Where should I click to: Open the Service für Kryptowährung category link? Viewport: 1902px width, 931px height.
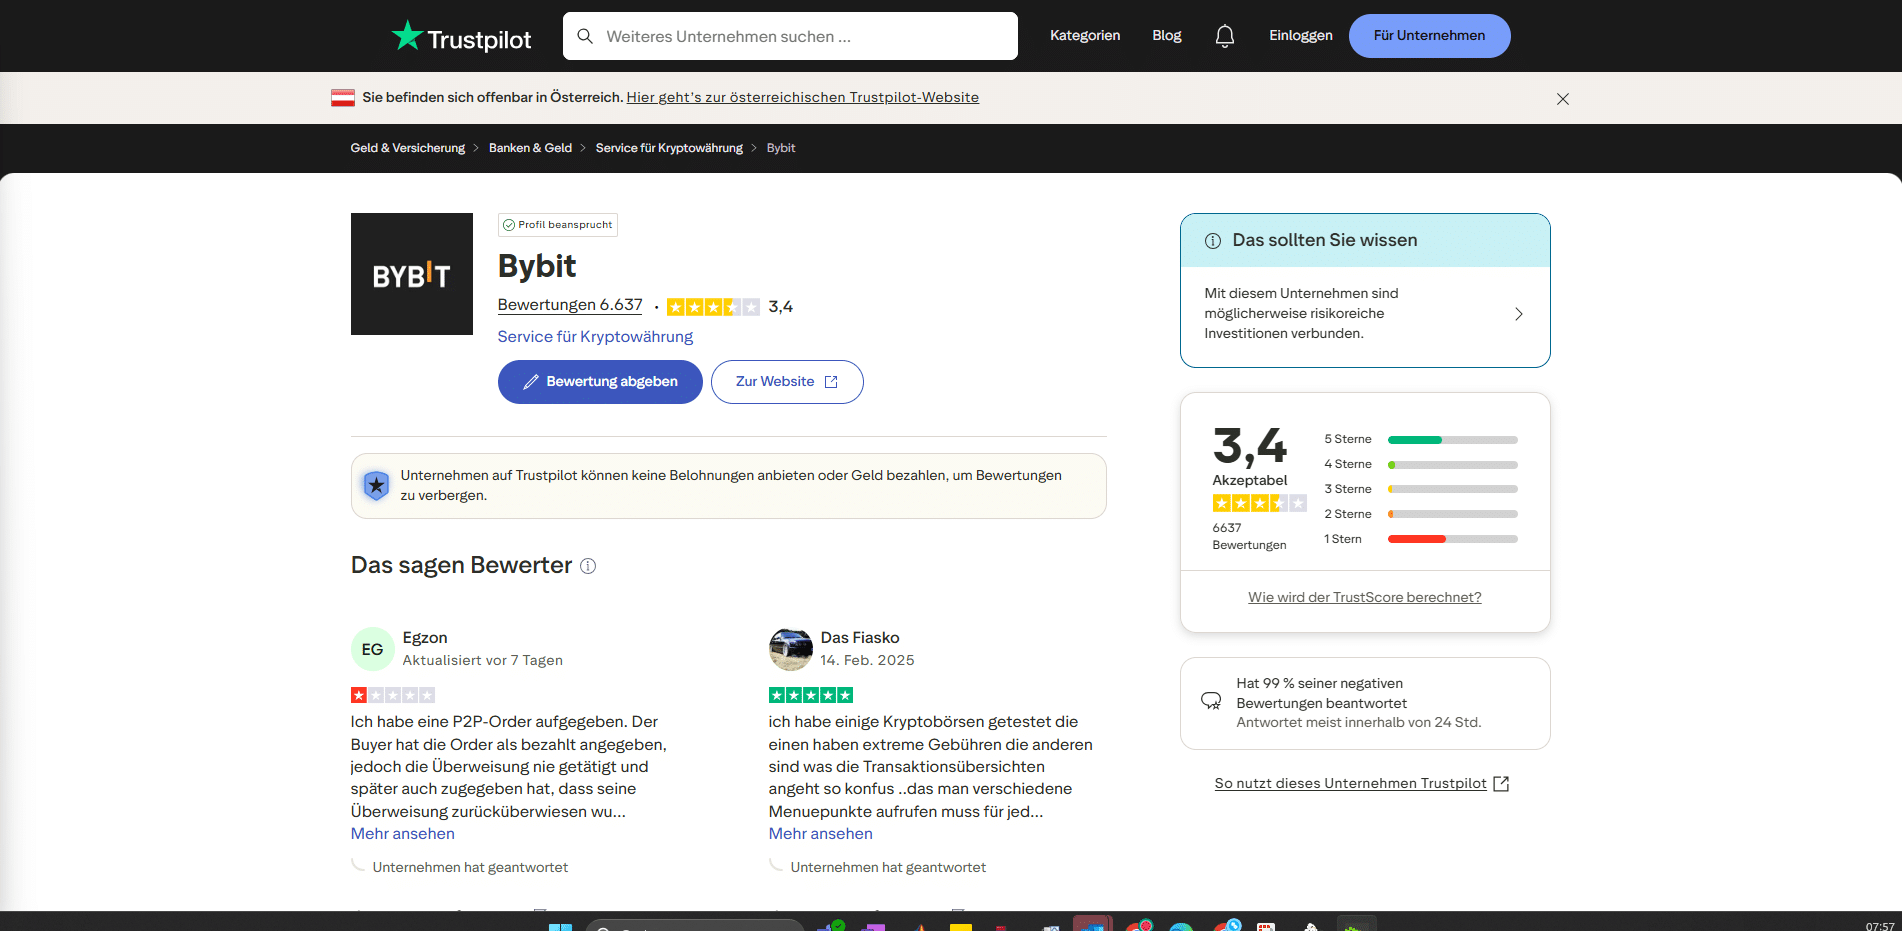[x=595, y=337]
